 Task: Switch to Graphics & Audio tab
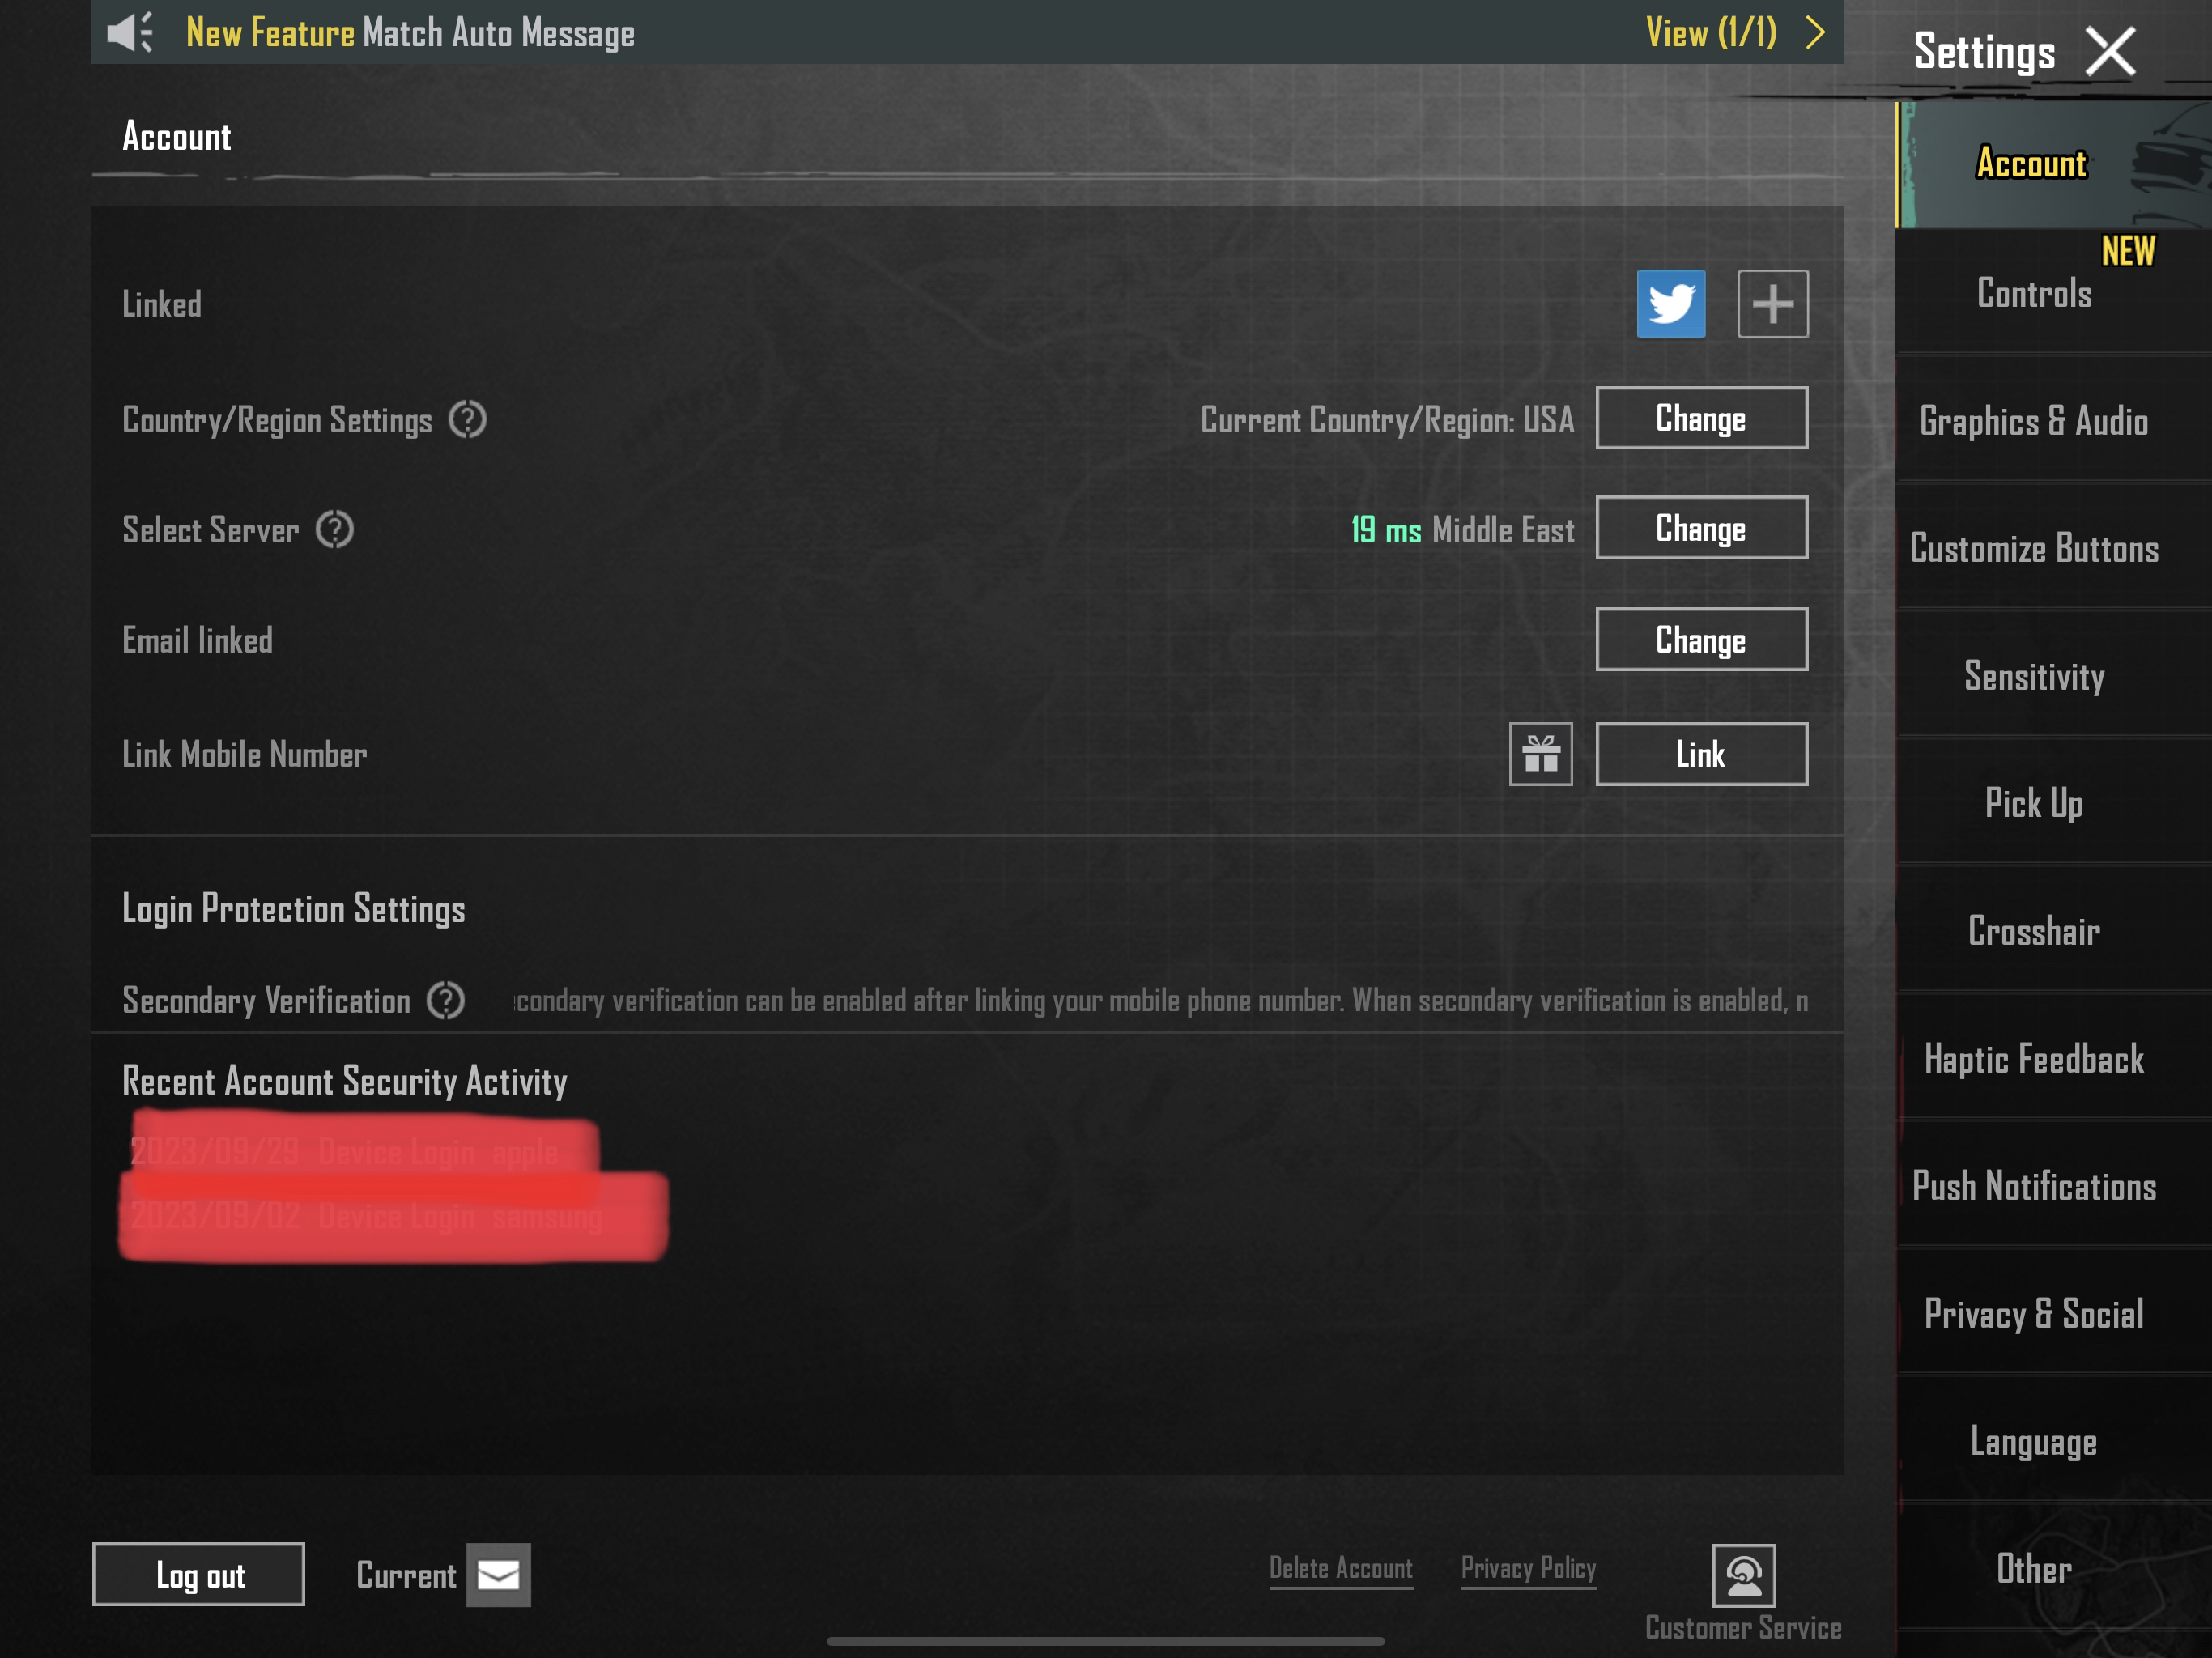click(2033, 421)
